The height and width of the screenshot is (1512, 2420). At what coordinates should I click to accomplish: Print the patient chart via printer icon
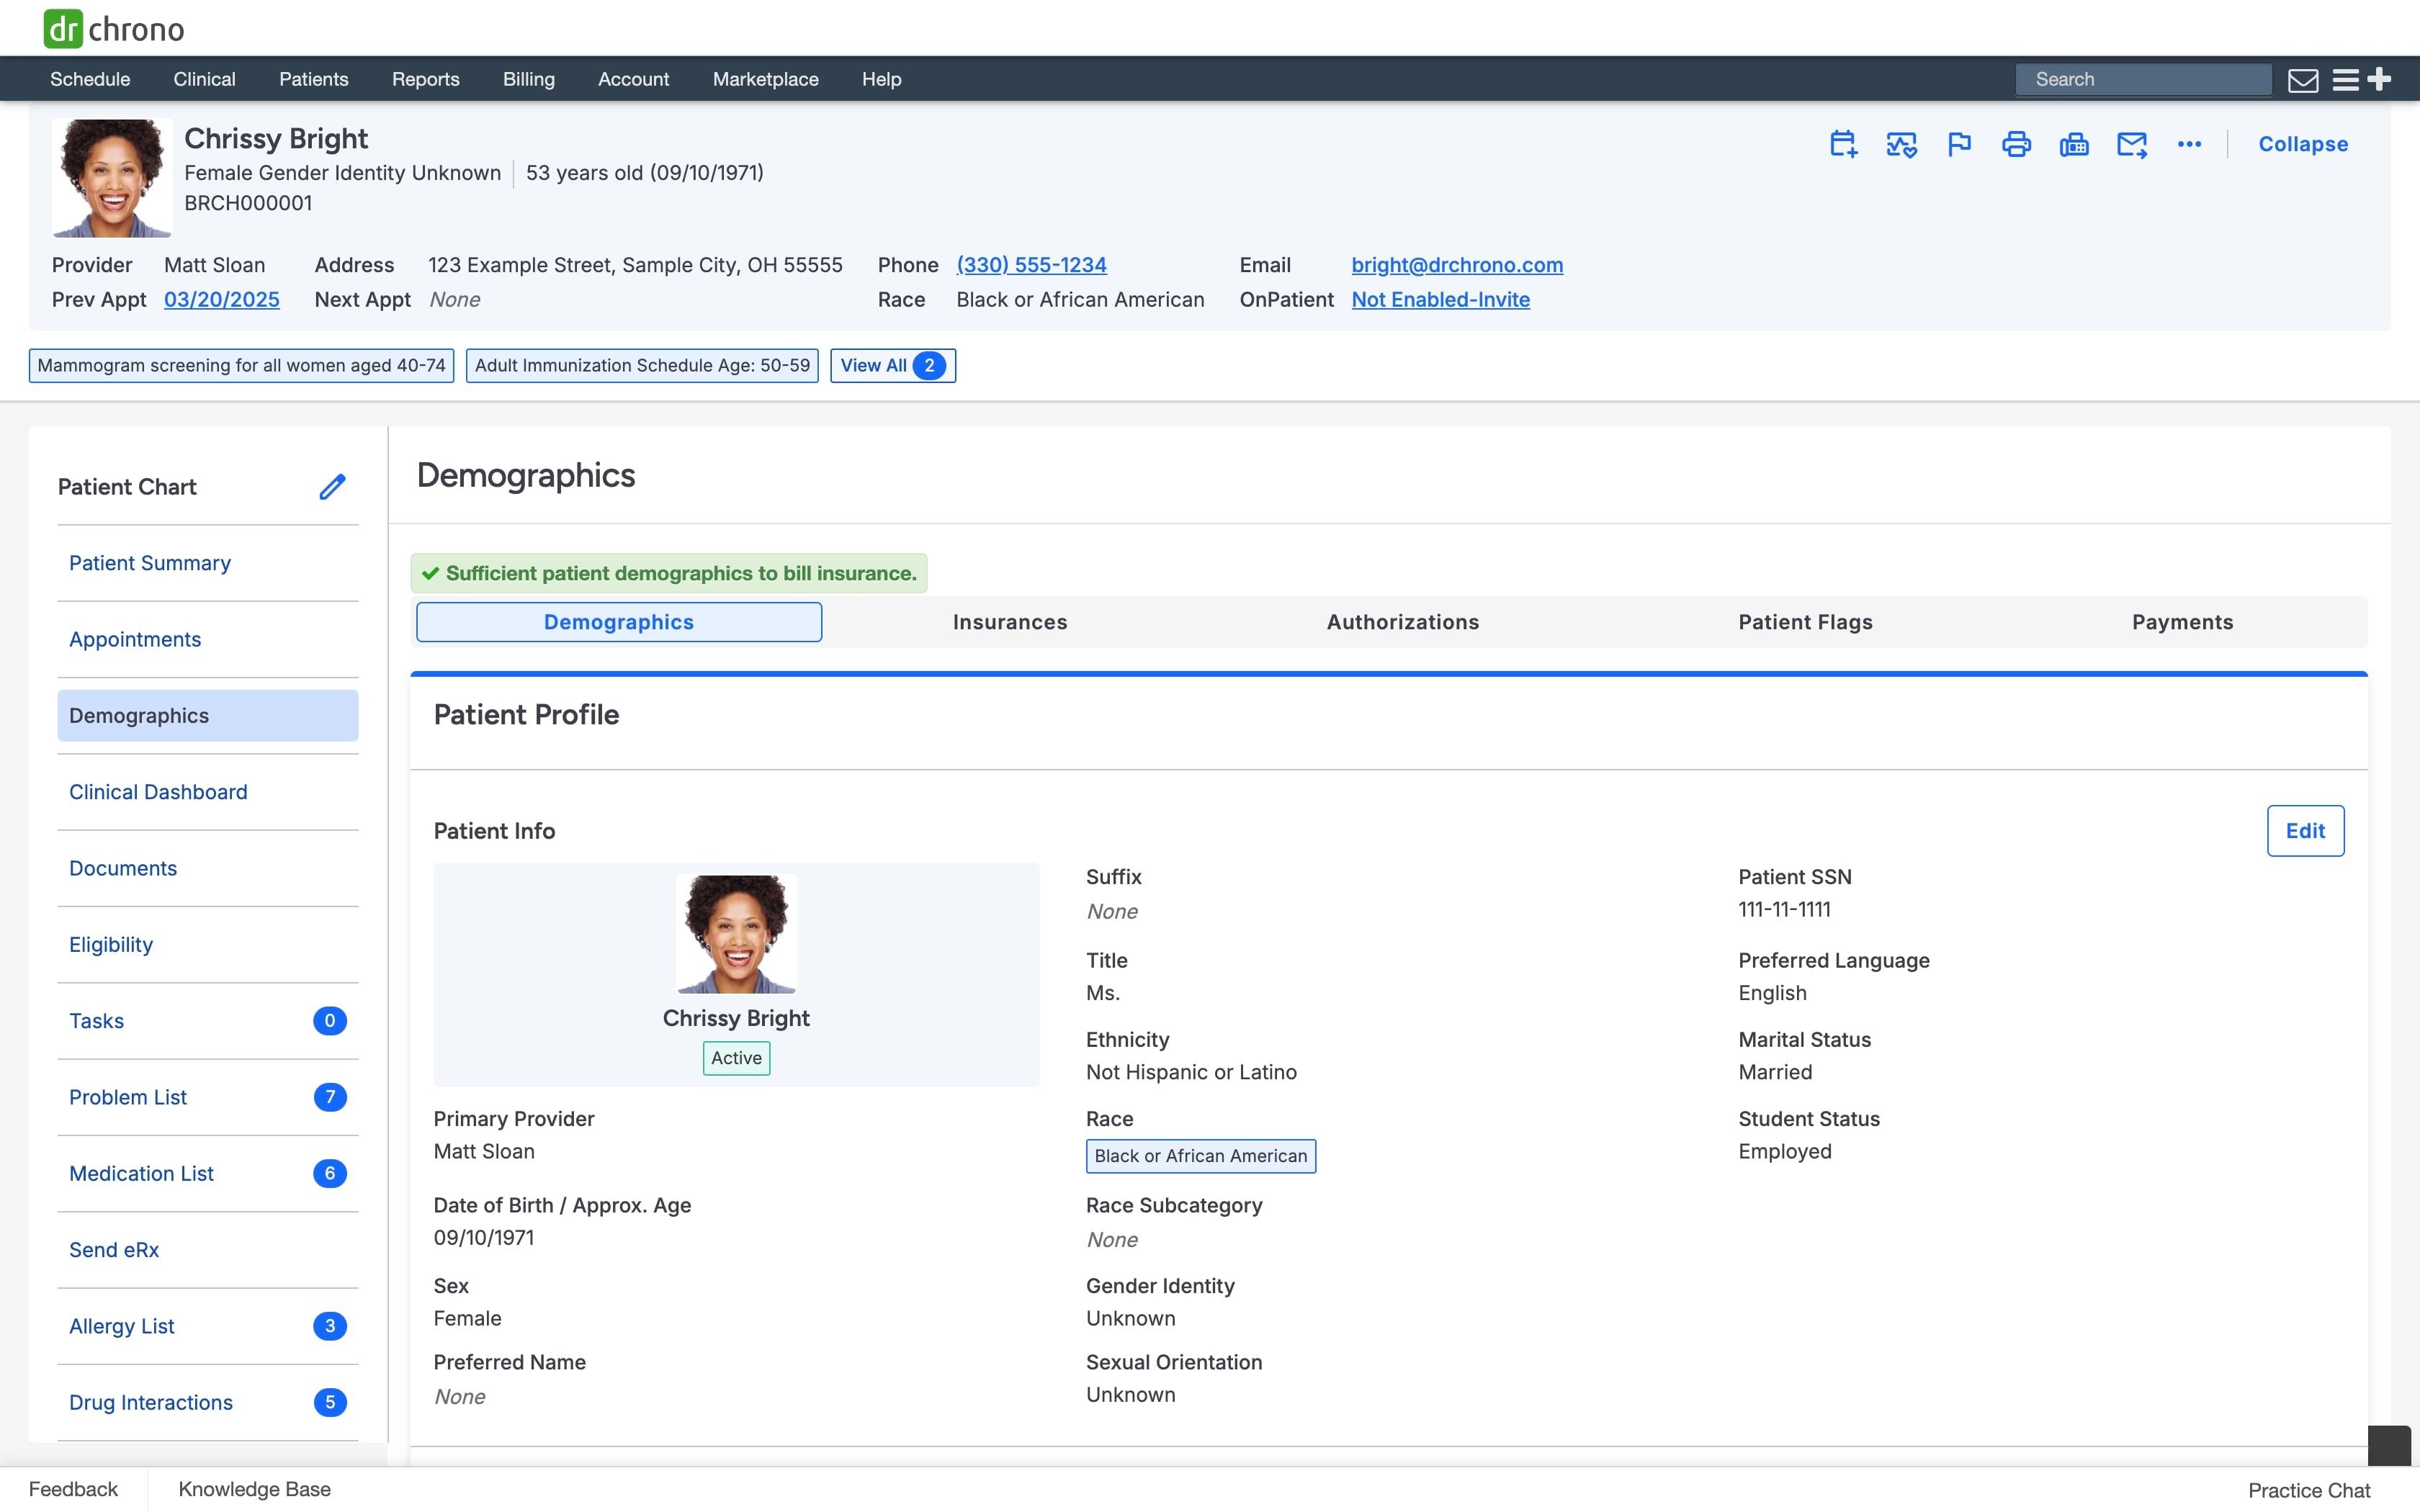2016,144
